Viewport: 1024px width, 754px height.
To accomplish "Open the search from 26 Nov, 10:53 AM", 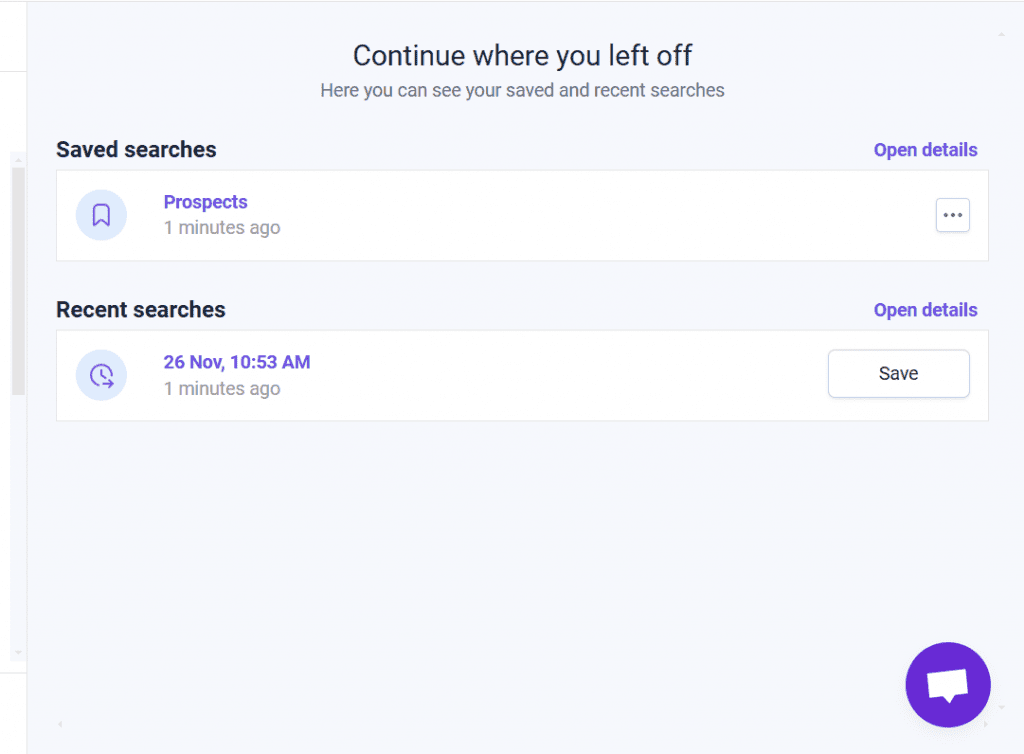I will click(237, 362).
